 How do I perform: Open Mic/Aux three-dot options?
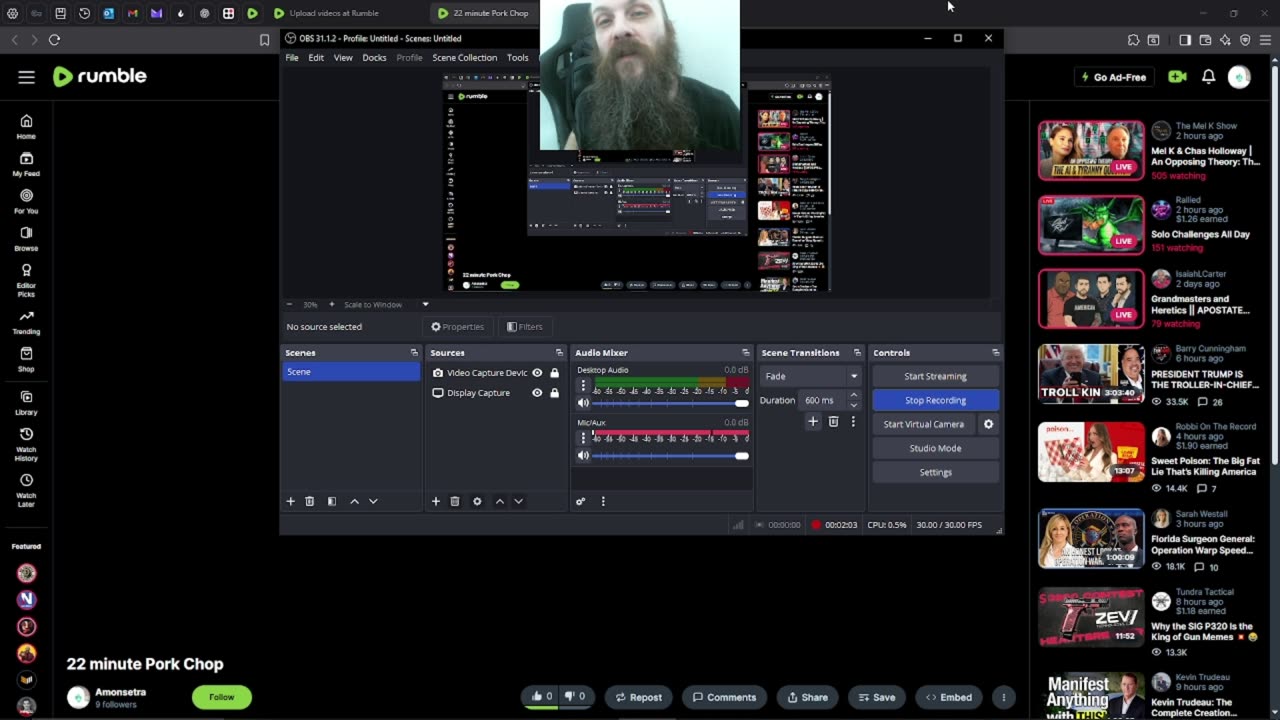pos(583,437)
